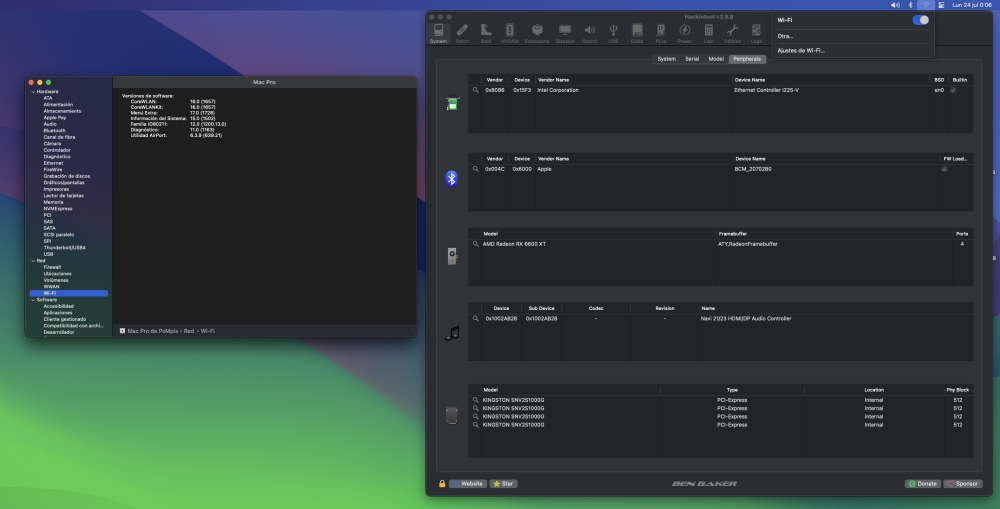The height and width of the screenshot is (509, 1000).
Task: Click the CoreWLAN version value in System Information
Action: (x=202, y=101)
